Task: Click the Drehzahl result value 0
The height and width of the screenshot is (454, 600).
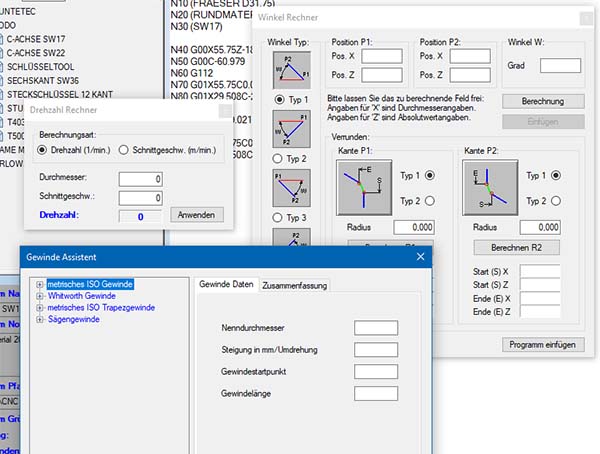Action: [x=140, y=217]
